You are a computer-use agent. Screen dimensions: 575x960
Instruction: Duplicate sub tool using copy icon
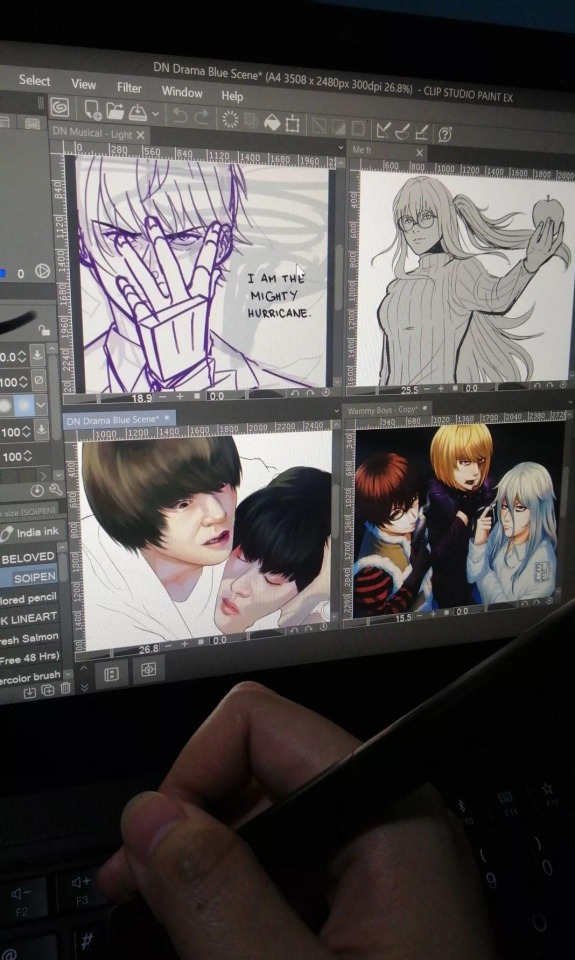coord(47,691)
